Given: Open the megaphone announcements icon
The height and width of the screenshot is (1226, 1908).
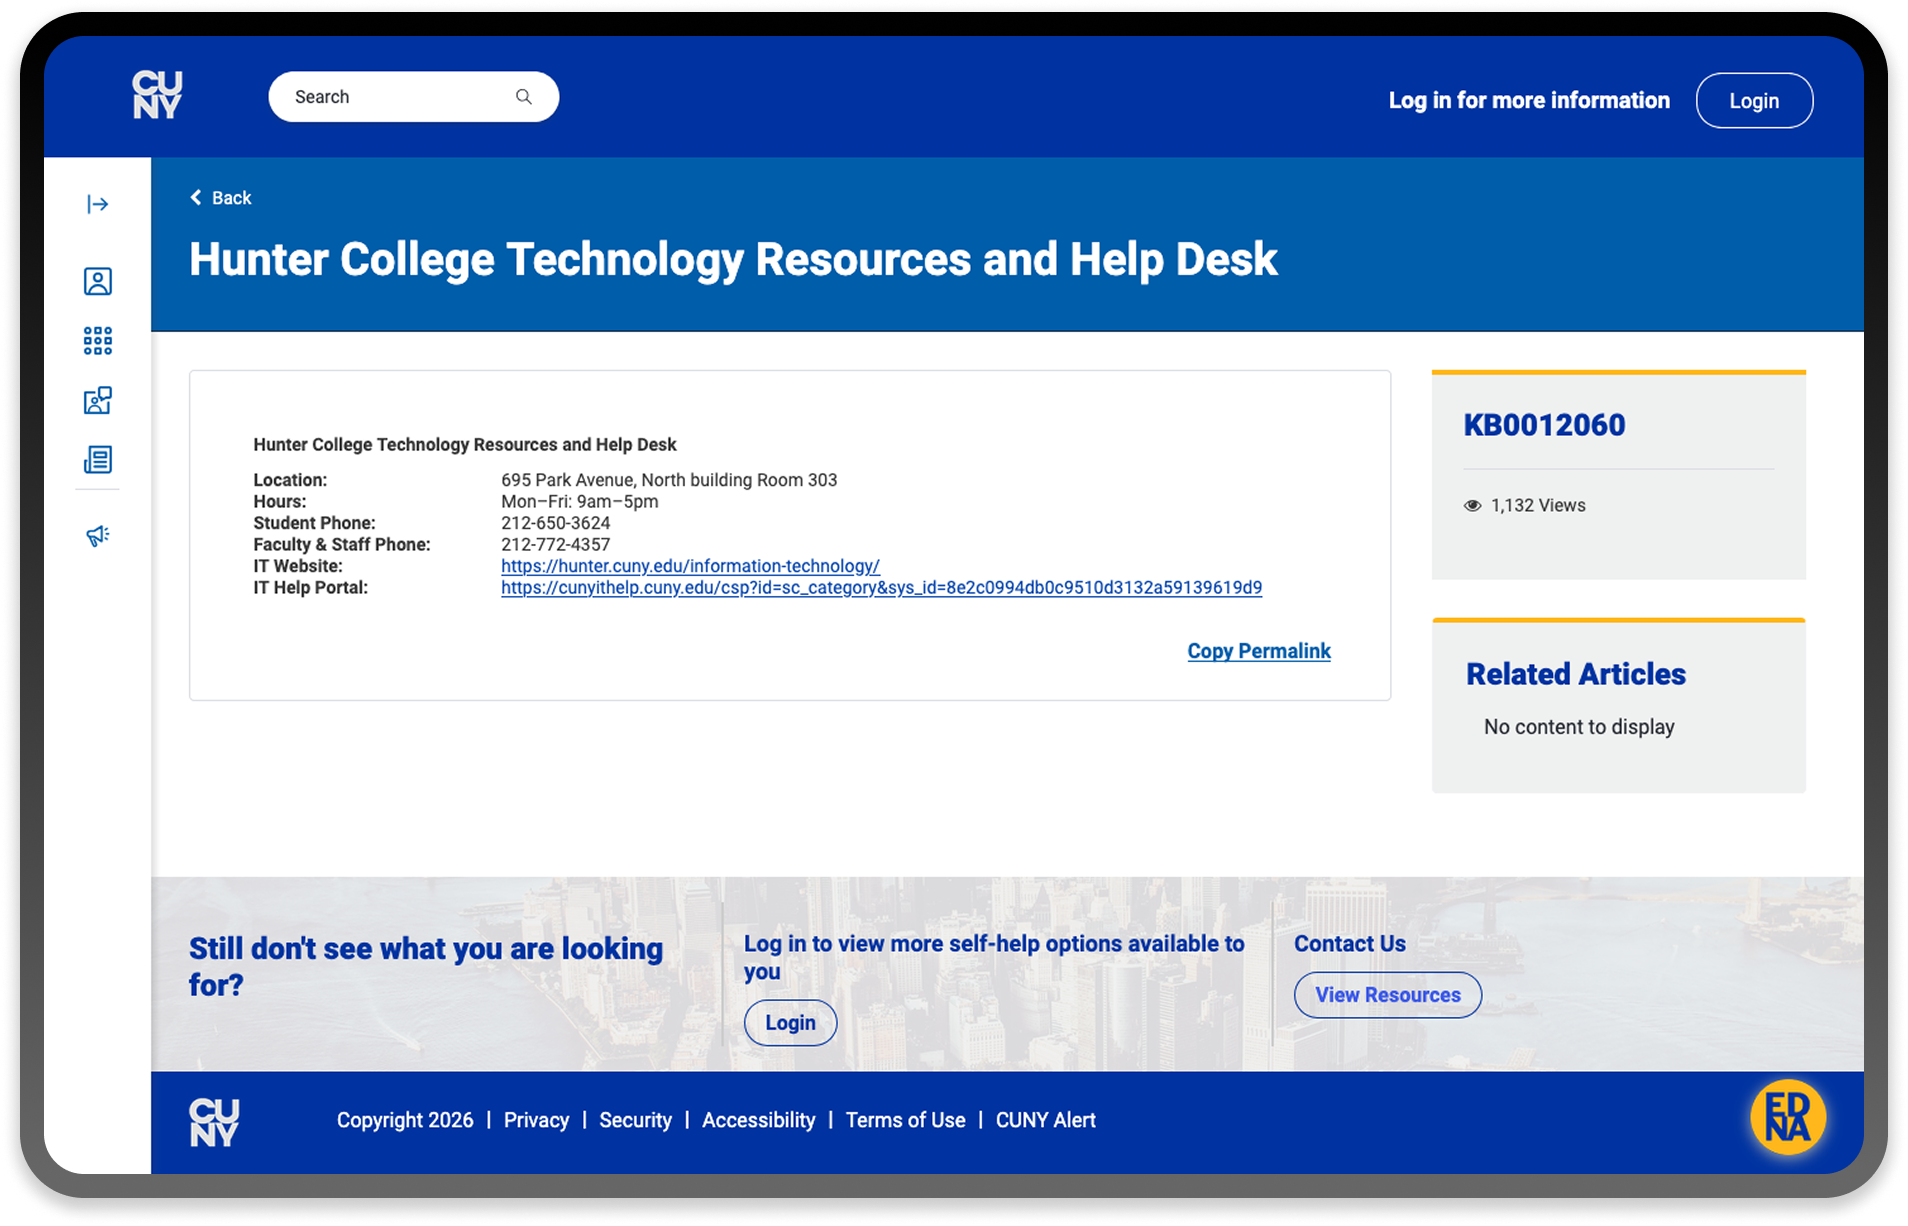Looking at the screenshot, I should (x=97, y=536).
